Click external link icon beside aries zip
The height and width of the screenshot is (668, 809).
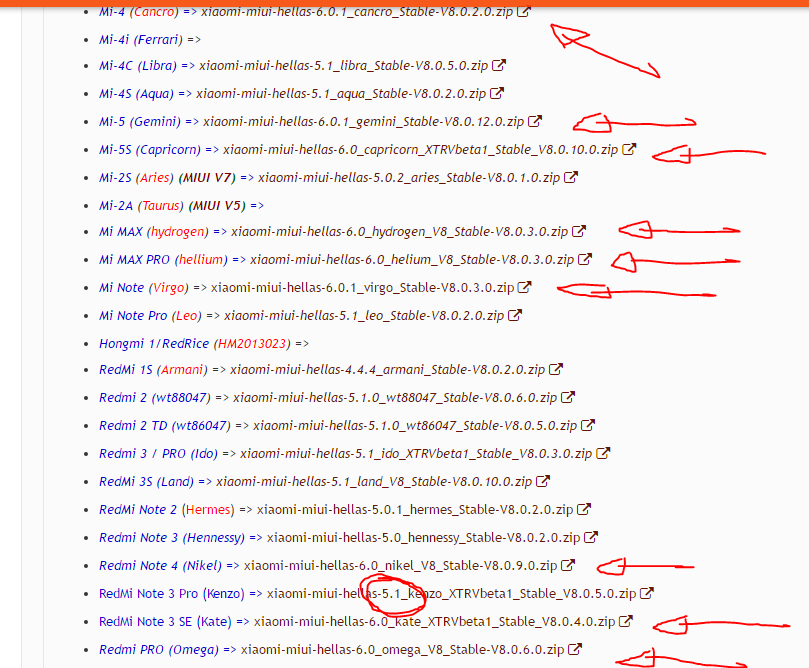pos(571,177)
